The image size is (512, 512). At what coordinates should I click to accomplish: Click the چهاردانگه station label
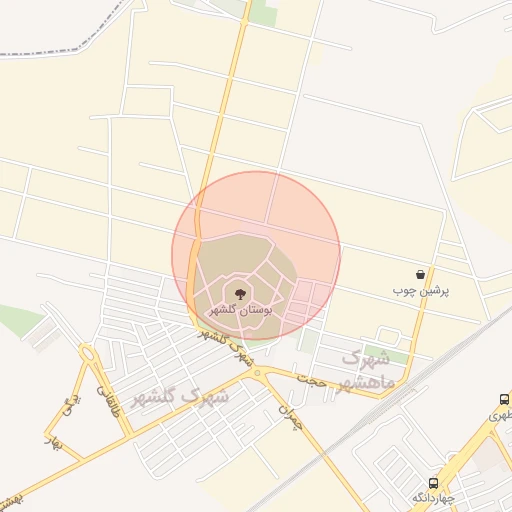[433, 499]
